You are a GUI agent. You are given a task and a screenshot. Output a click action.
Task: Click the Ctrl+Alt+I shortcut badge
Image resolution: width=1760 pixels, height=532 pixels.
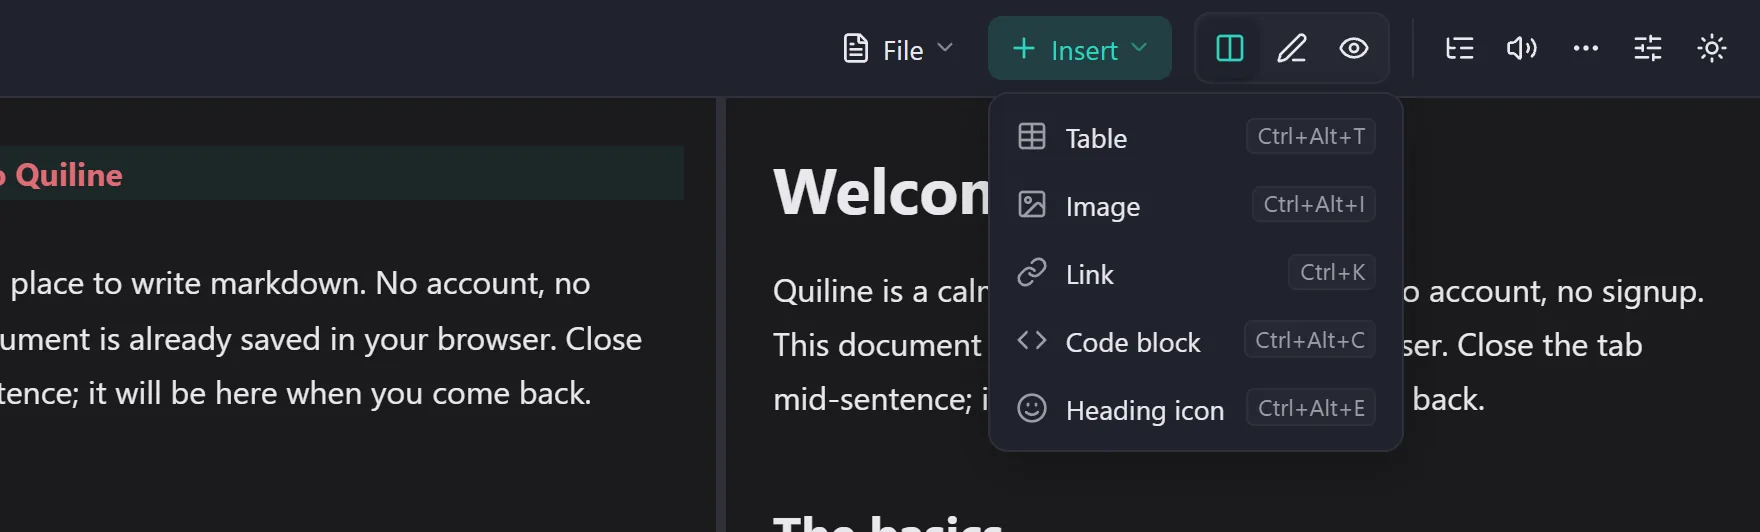[1314, 204]
